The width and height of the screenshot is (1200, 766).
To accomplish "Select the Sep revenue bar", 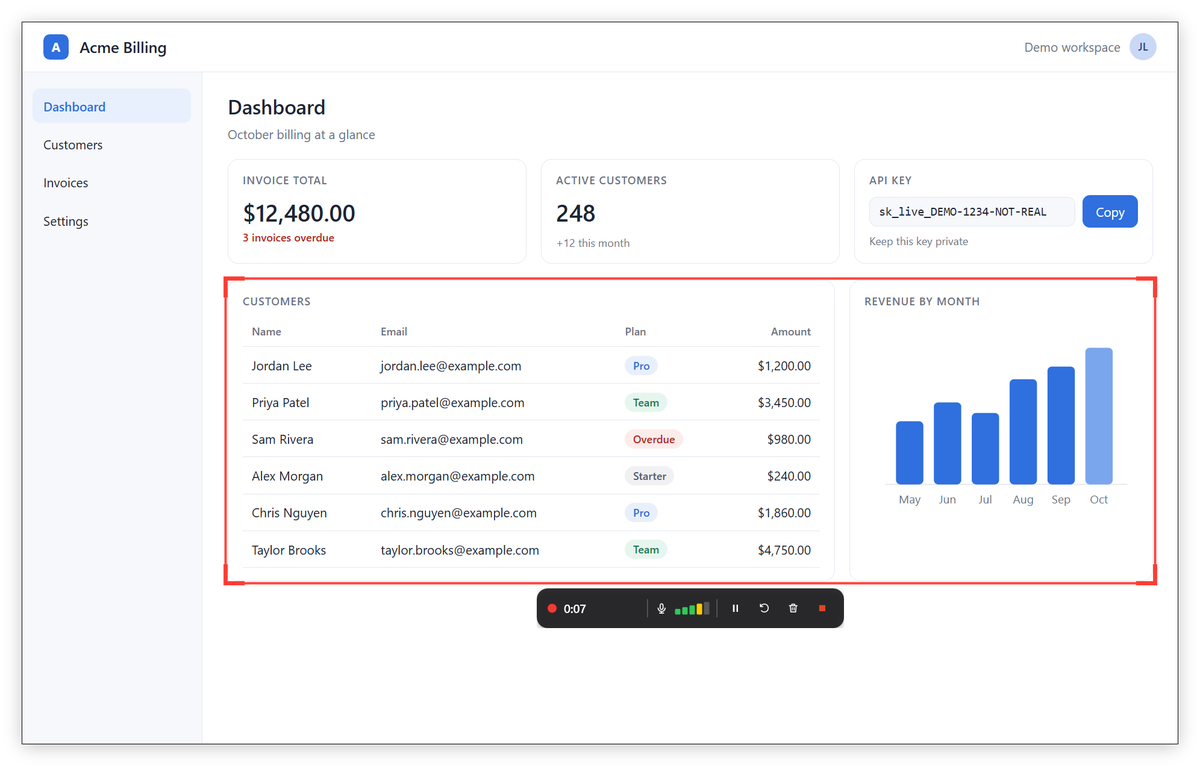I will [x=1061, y=426].
